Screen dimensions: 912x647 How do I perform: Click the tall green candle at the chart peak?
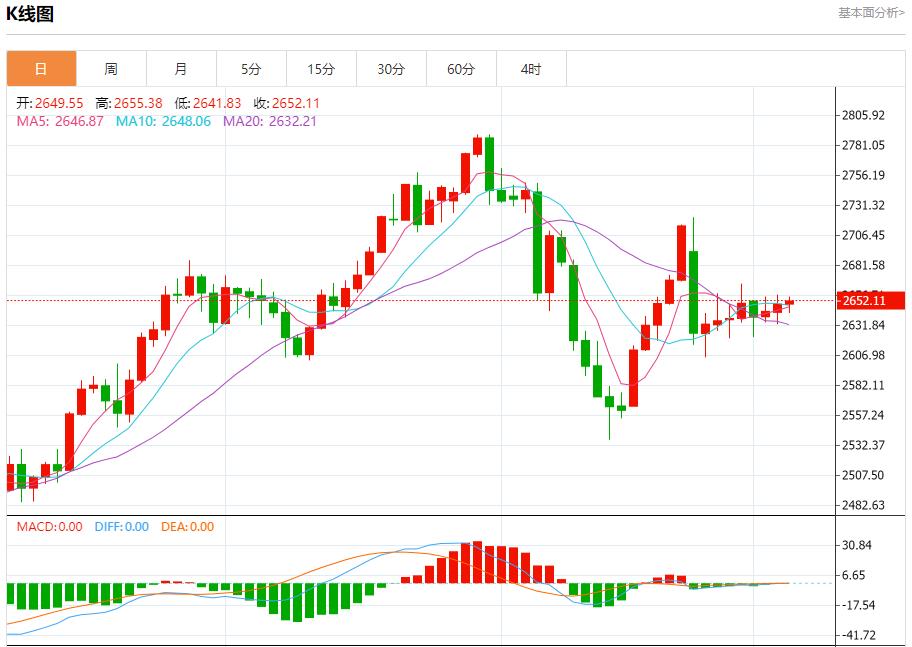489,165
